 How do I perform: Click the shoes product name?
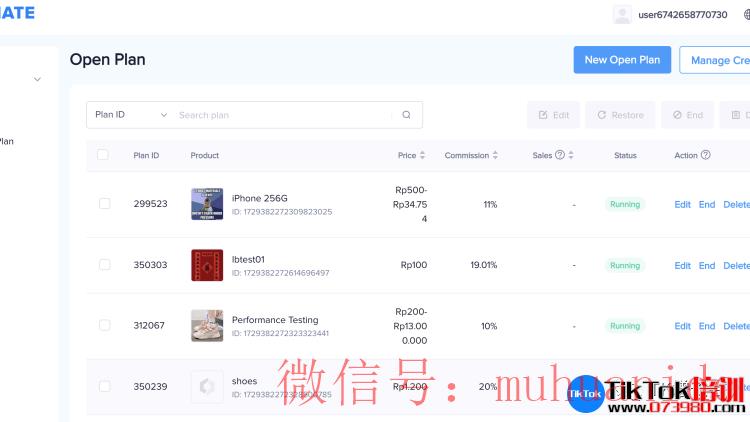(244, 381)
